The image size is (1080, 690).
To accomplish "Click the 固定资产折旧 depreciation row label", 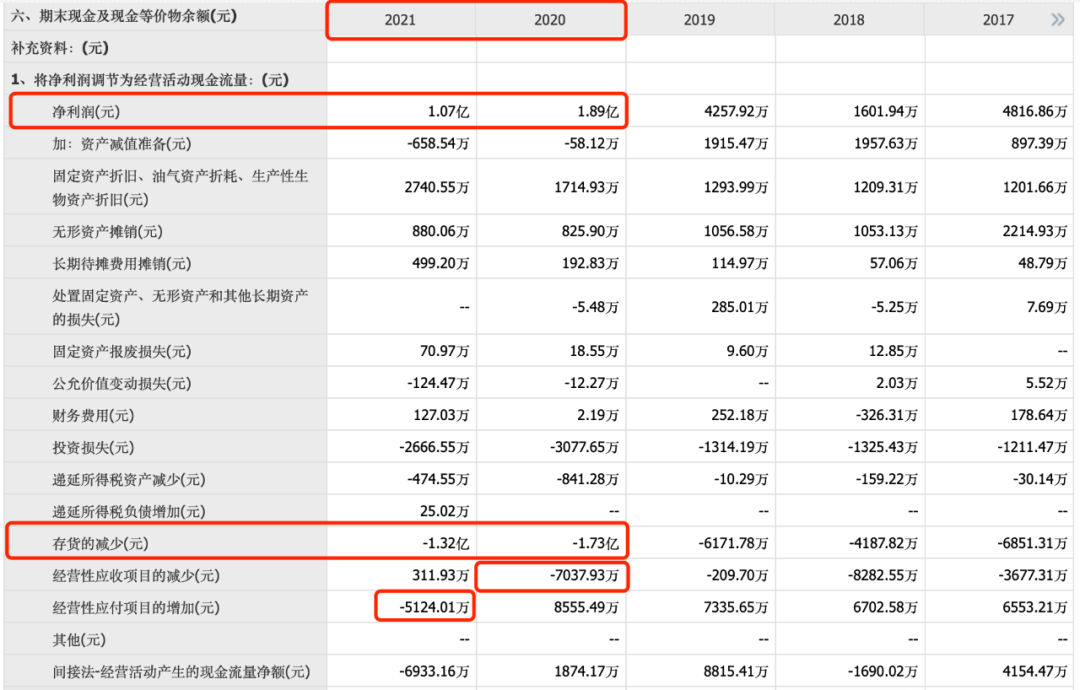I will (180, 187).
